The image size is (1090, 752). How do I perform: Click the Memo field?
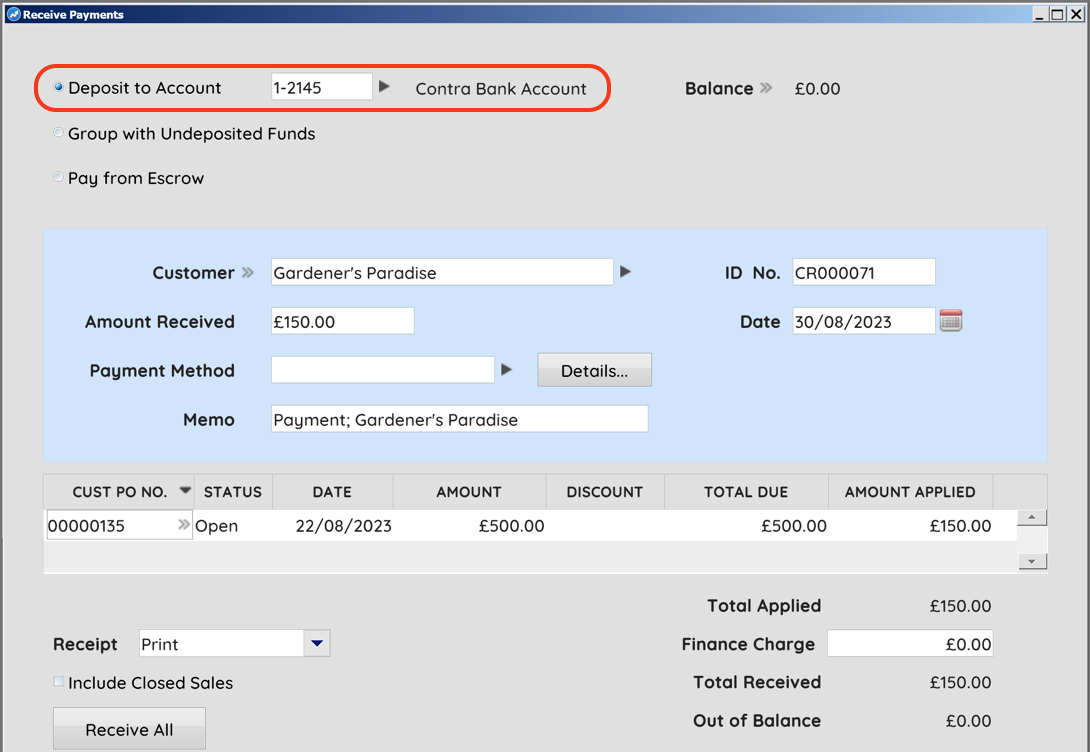[x=459, y=419]
